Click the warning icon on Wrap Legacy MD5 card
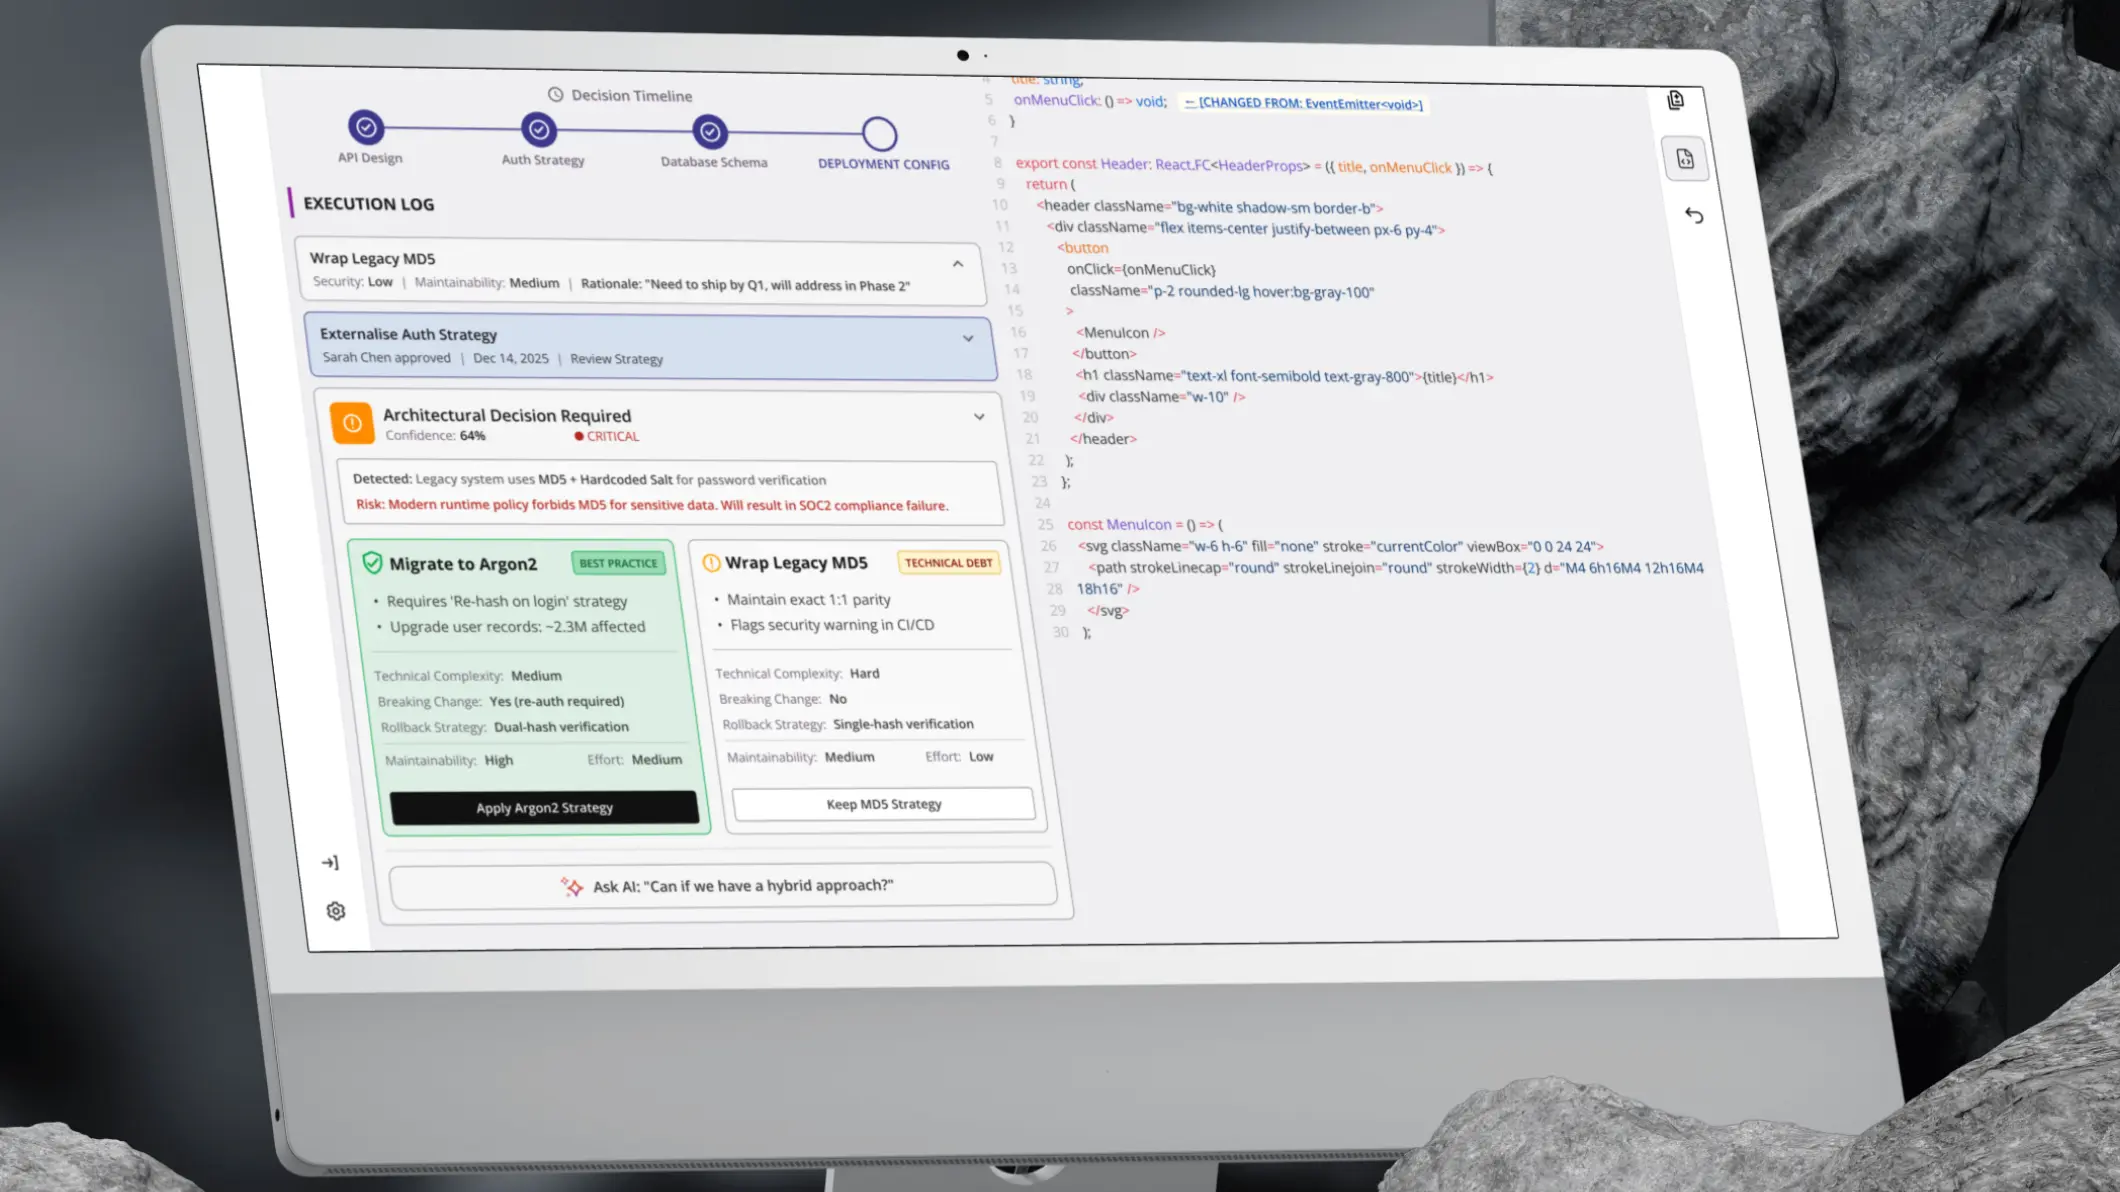The height and width of the screenshot is (1192, 2120). [x=711, y=561]
